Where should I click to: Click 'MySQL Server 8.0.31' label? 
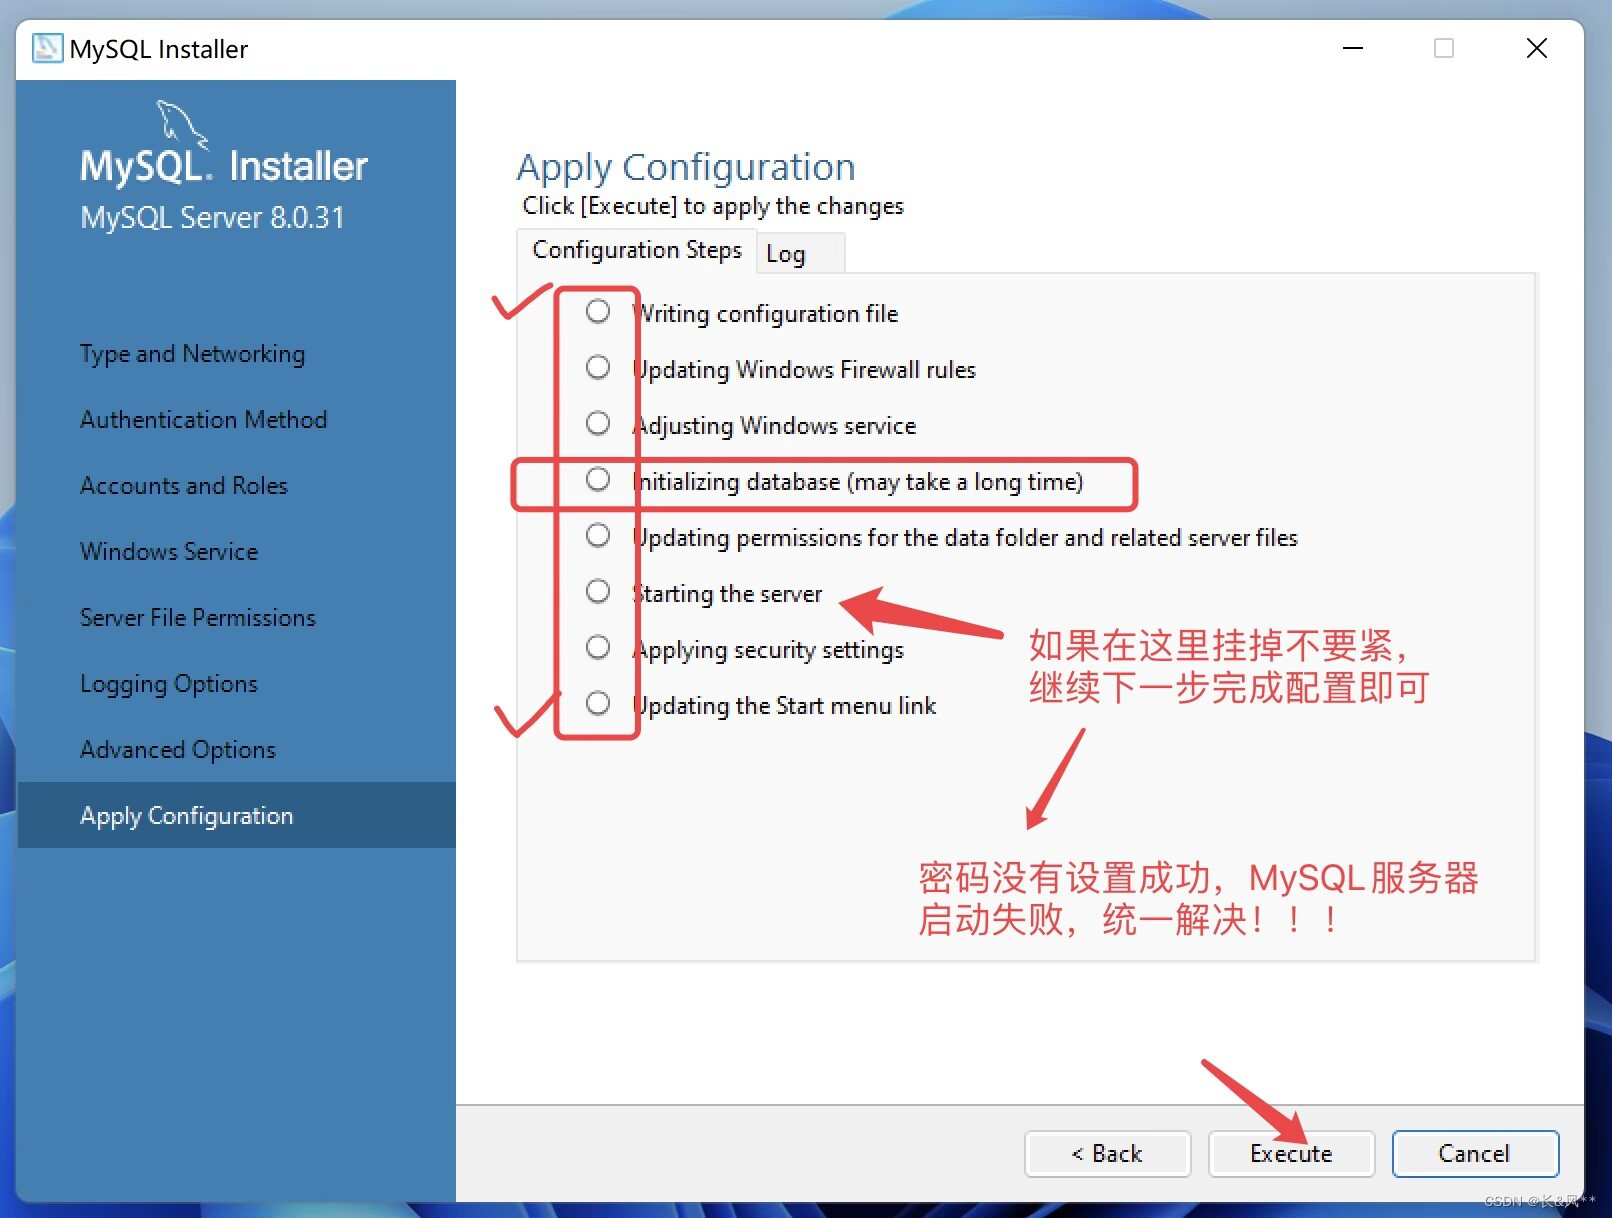click(212, 218)
